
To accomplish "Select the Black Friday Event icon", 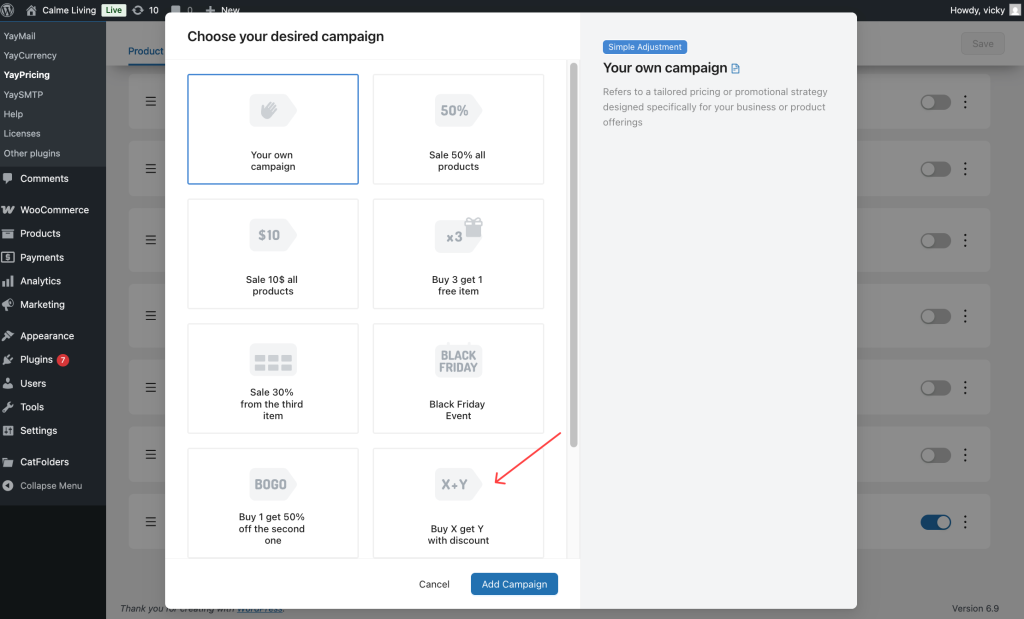I will 458,360.
